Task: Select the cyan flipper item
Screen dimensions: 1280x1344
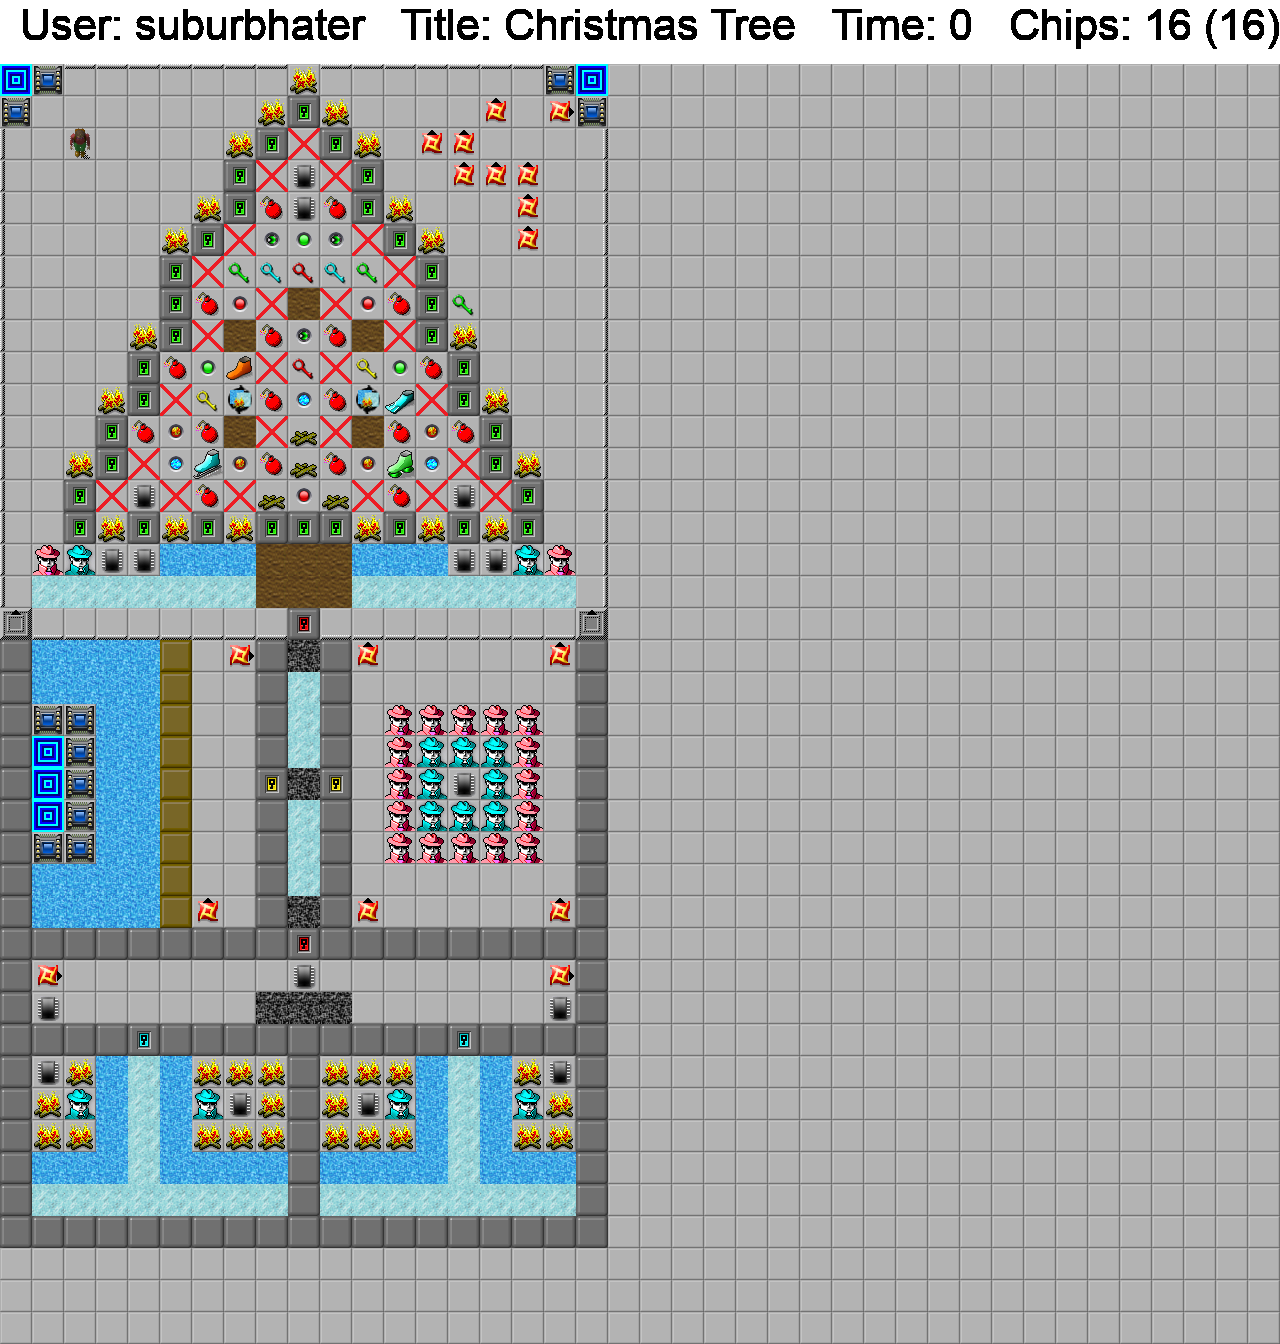Action: coord(400,400)
